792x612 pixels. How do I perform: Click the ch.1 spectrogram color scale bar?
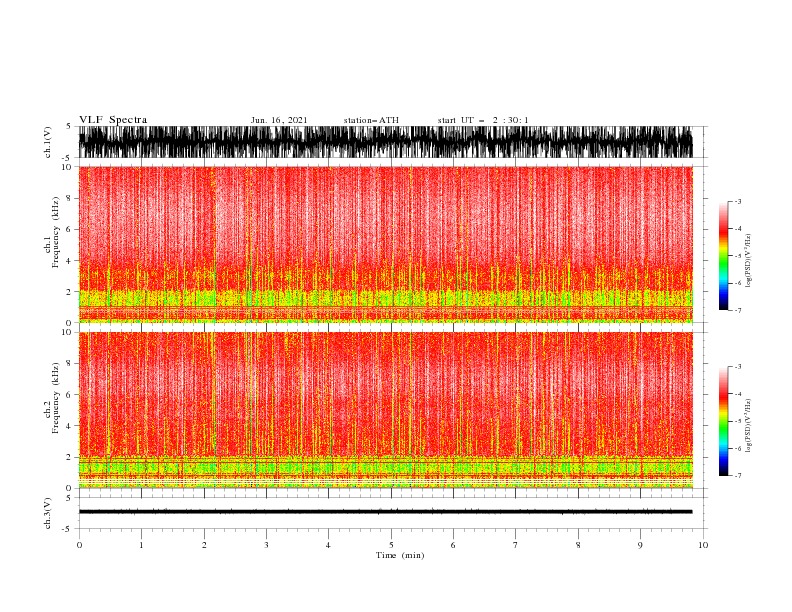coord(724,256)
